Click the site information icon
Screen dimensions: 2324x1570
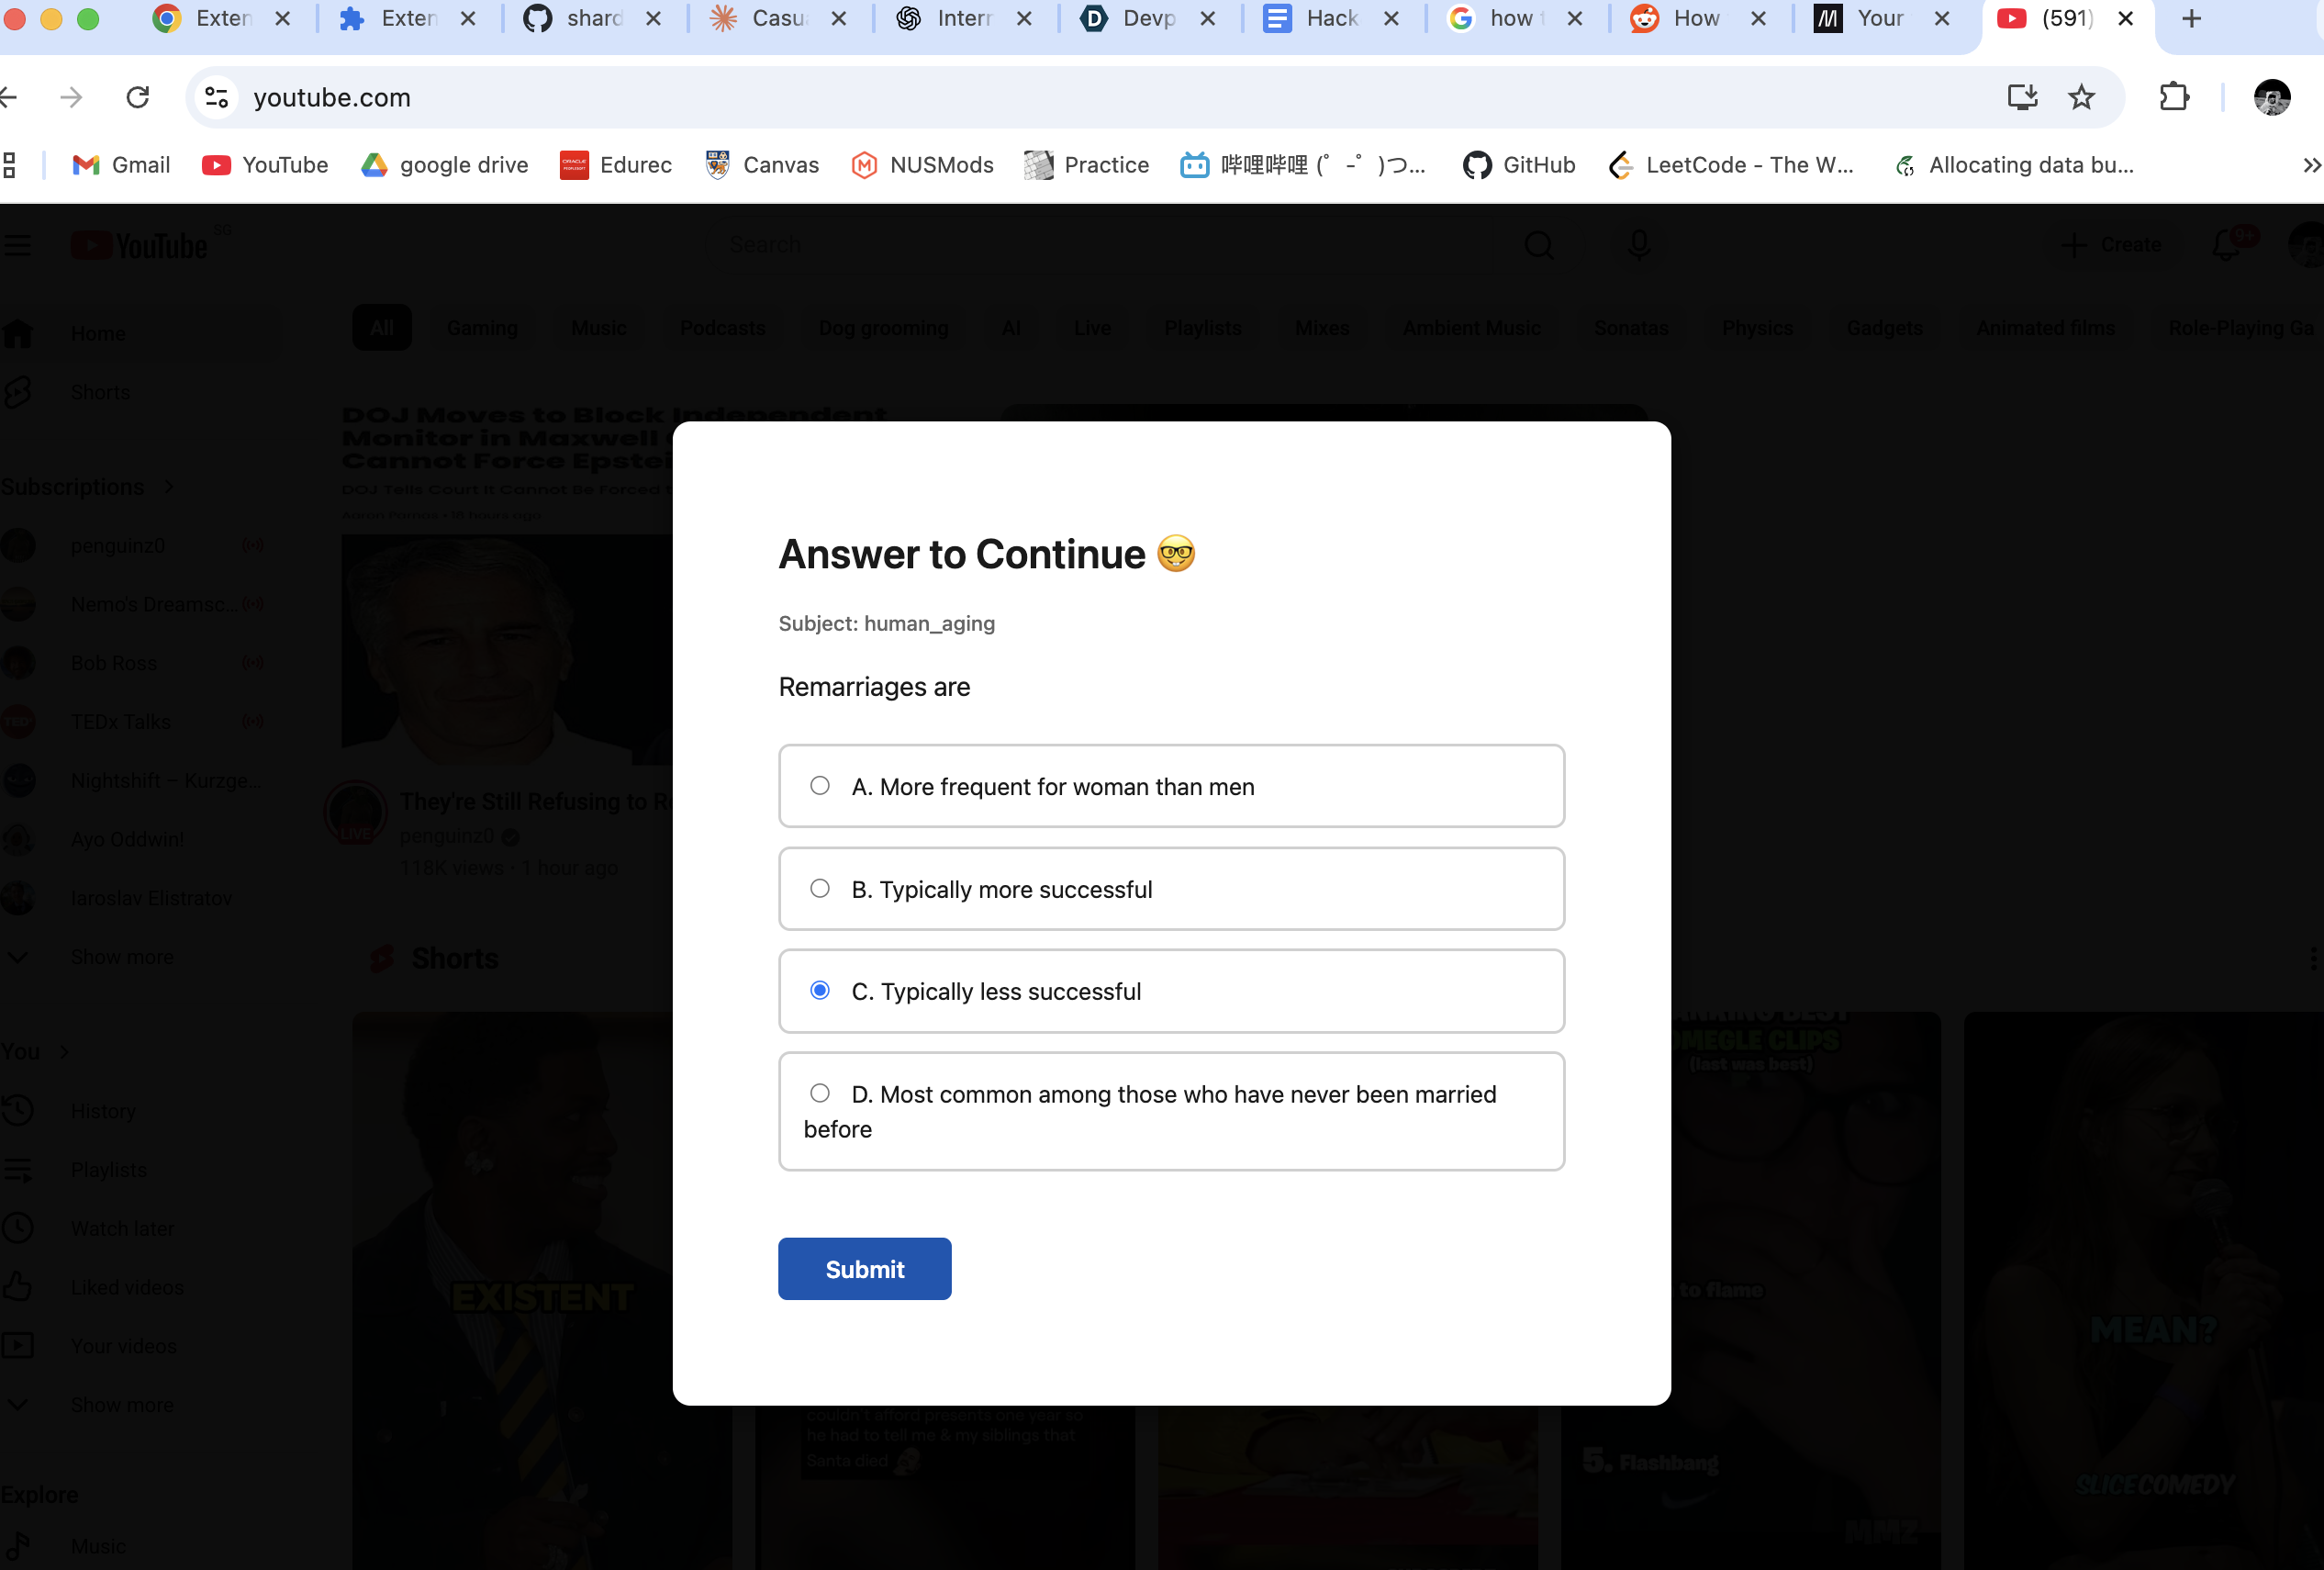(216, 97)
